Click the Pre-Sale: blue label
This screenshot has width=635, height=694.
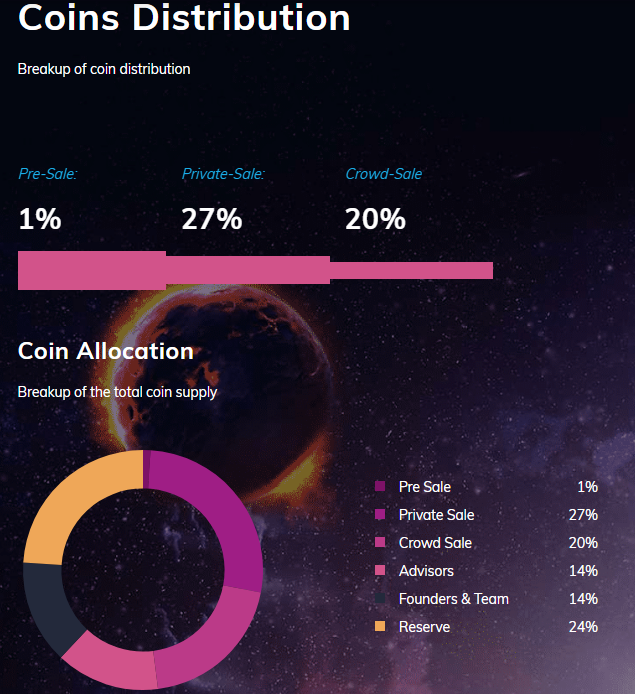47,174
